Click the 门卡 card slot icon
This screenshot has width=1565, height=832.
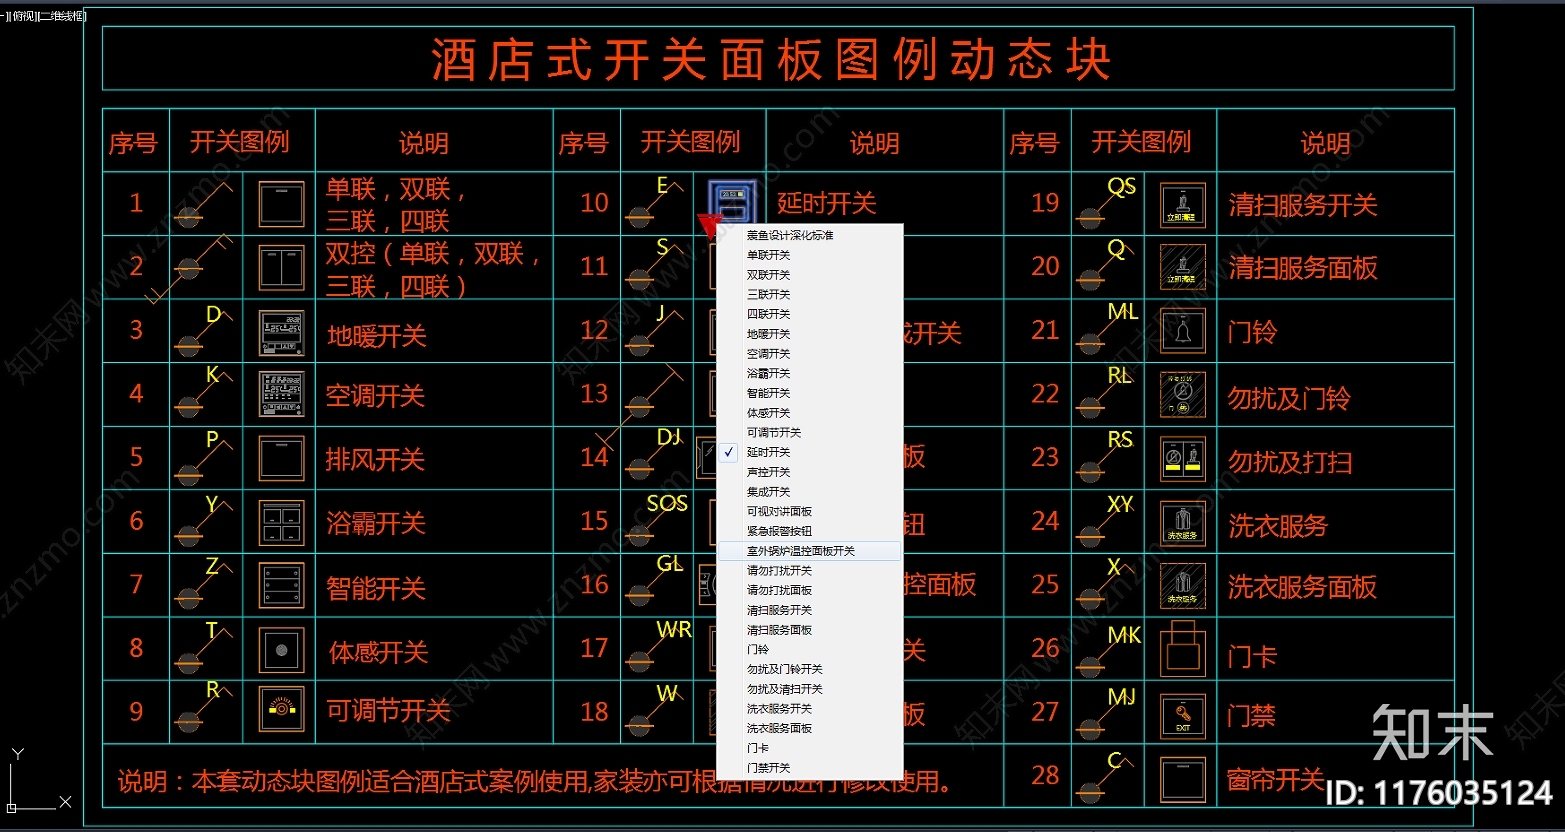1182,648
